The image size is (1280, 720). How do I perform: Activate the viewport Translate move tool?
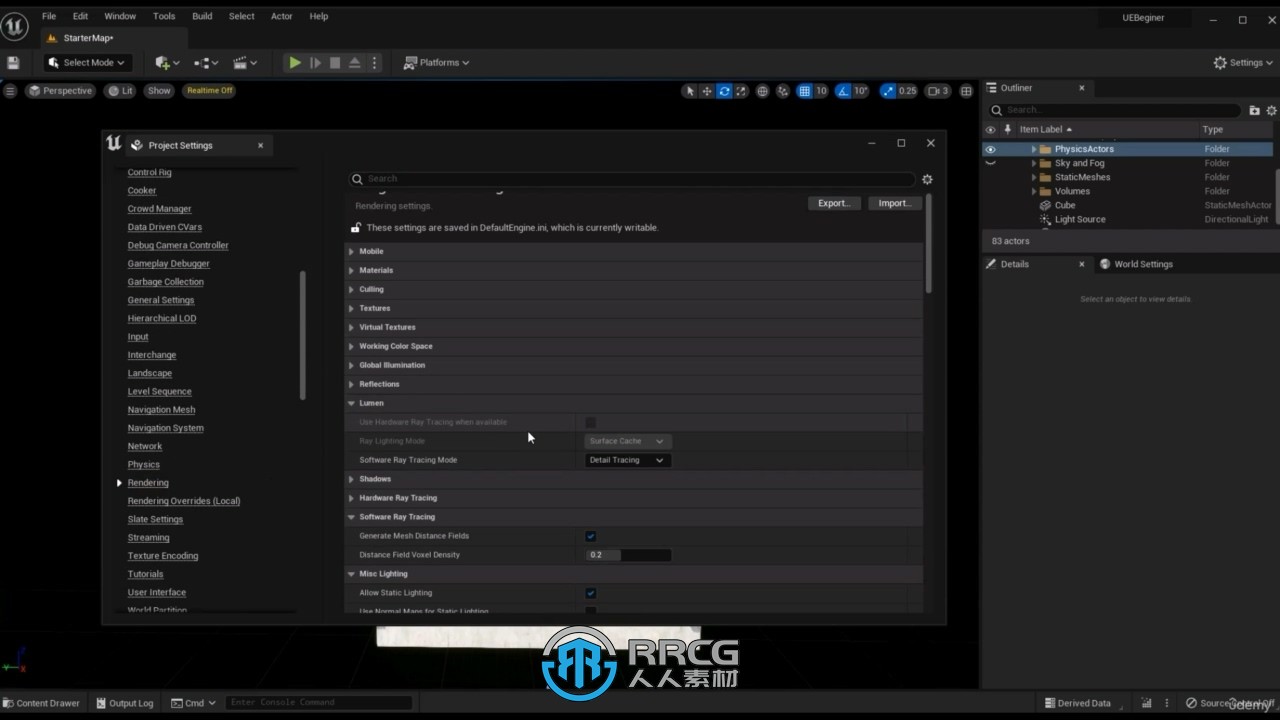pyautogui.click(x=707, y=91)
